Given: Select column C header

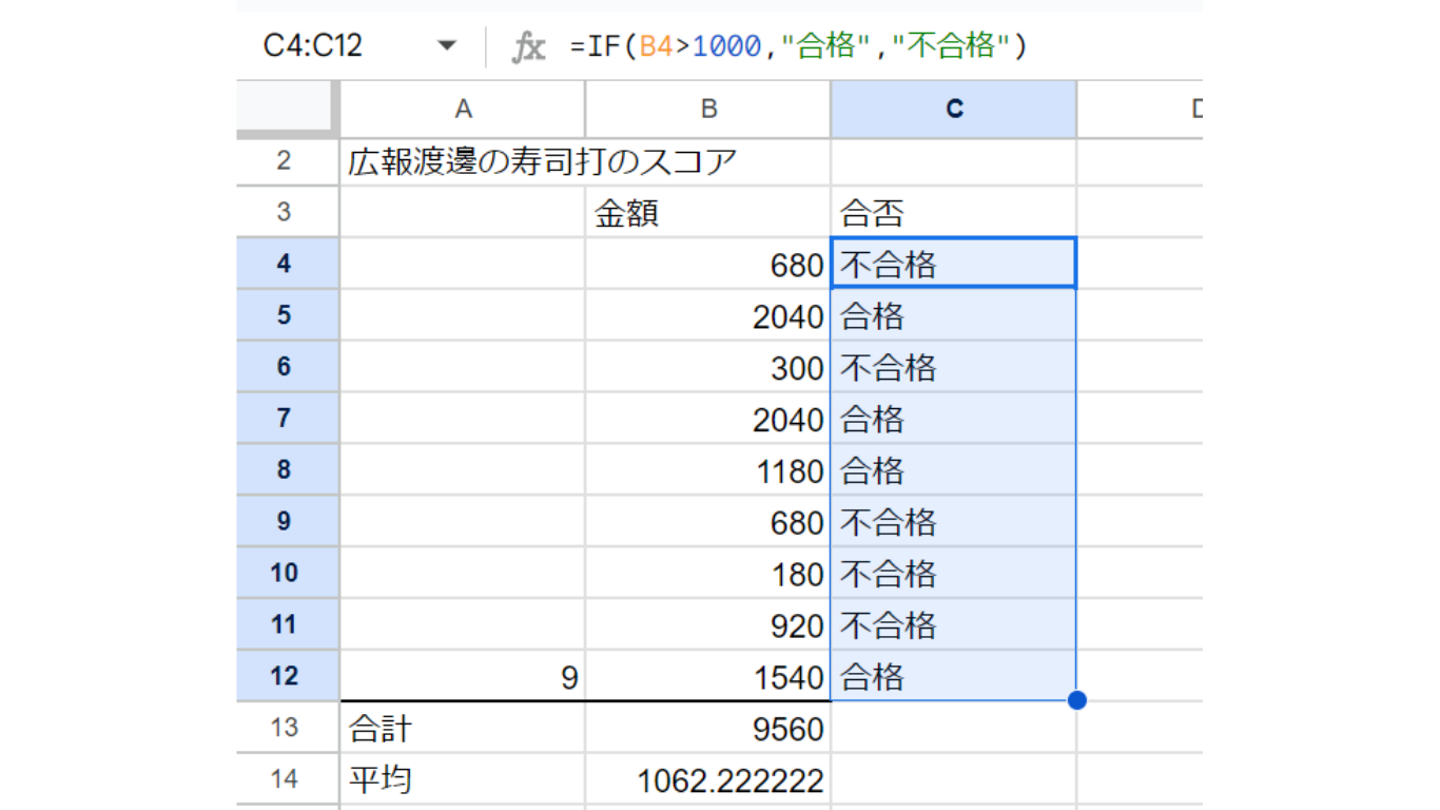Looking at the screenshot, I should coord(954,109).
